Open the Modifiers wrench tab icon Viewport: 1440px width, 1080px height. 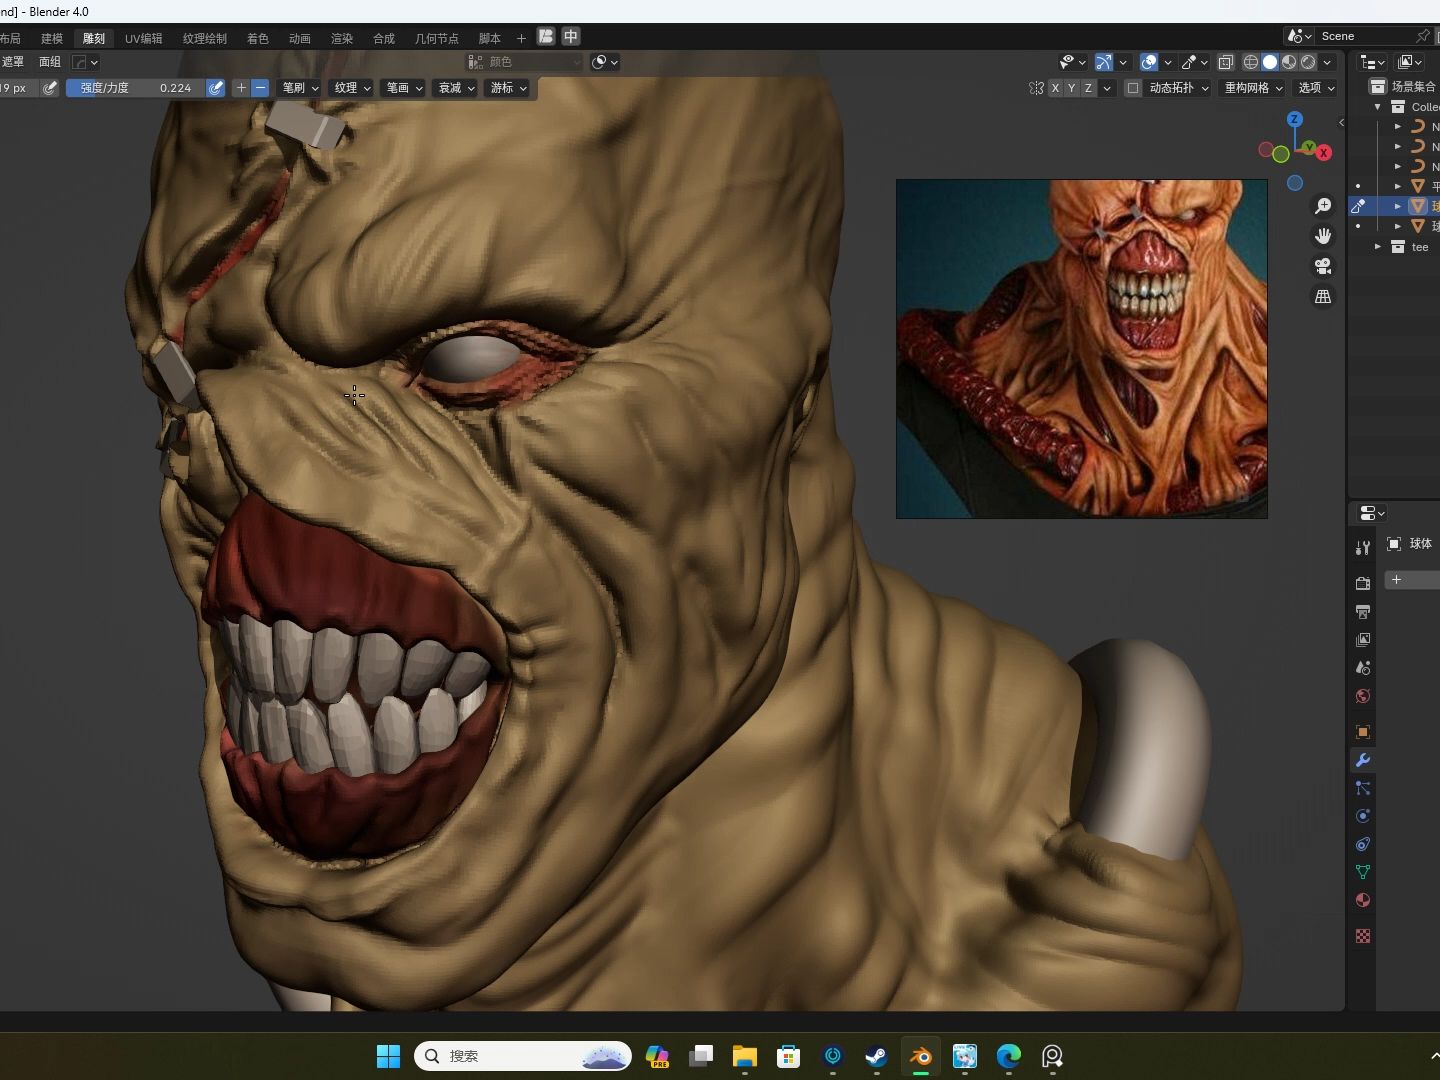(1363, 760)
